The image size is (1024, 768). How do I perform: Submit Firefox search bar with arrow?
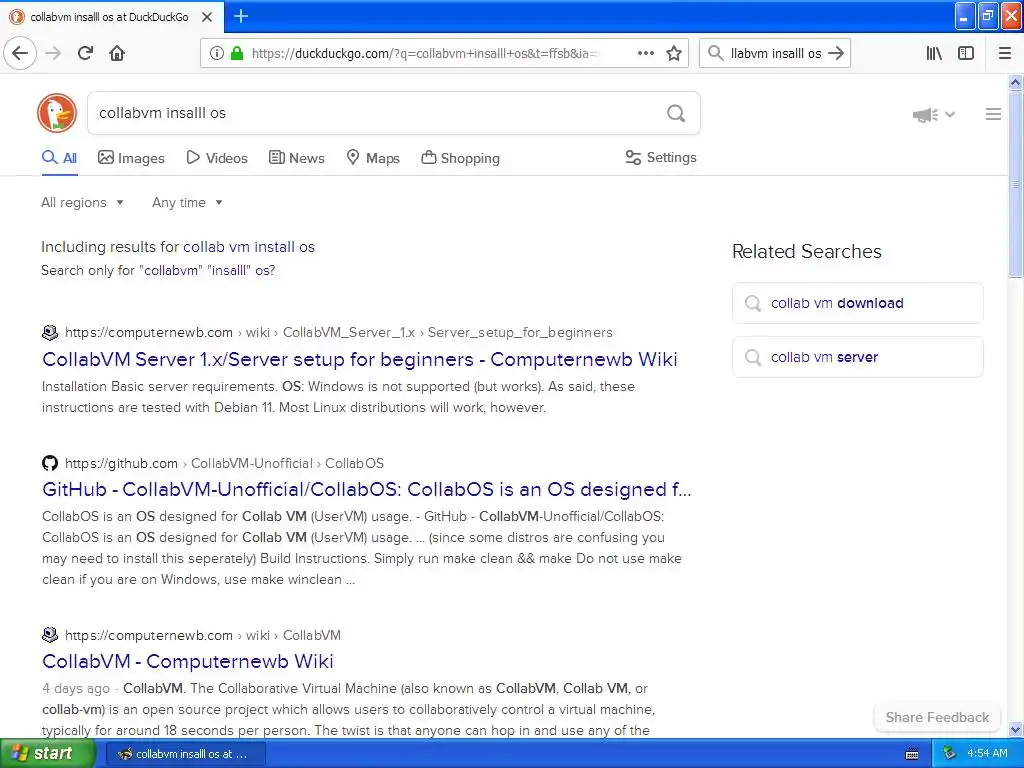(x=836, y=53)
